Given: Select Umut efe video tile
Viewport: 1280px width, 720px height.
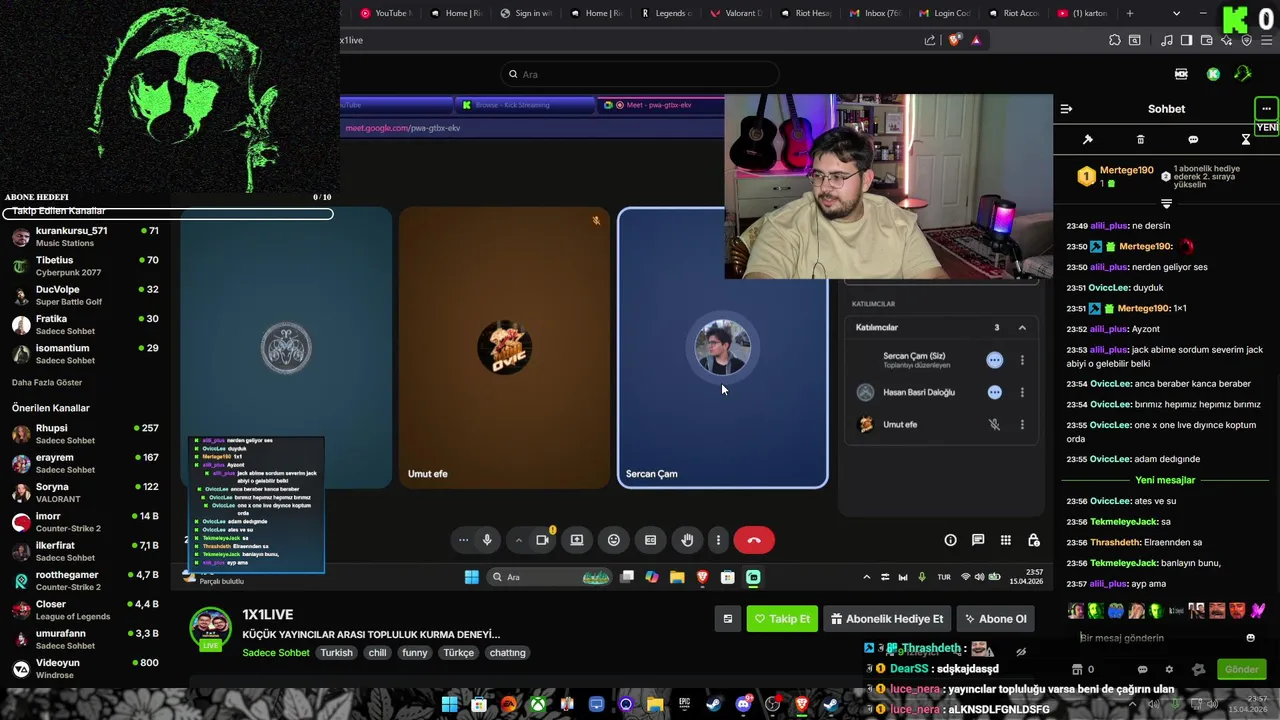Looking at the screenshot, I should (x=504, y=348).
